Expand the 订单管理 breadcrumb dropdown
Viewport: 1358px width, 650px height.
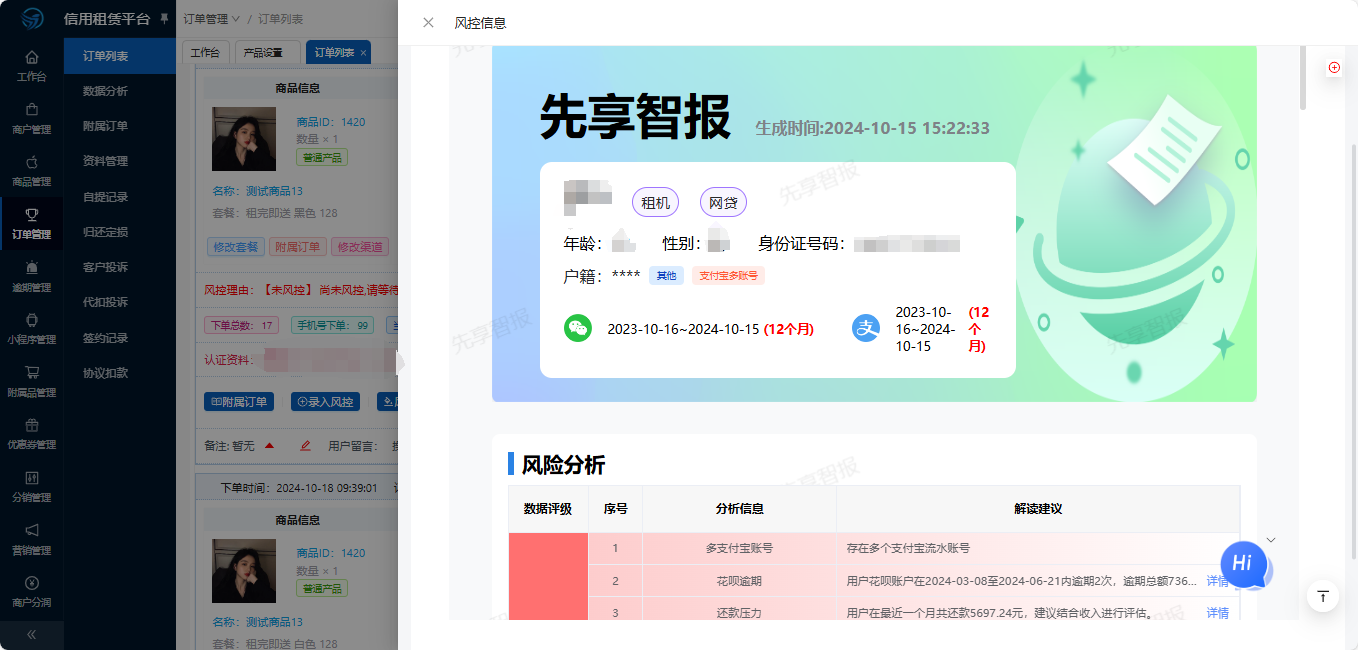211,19
